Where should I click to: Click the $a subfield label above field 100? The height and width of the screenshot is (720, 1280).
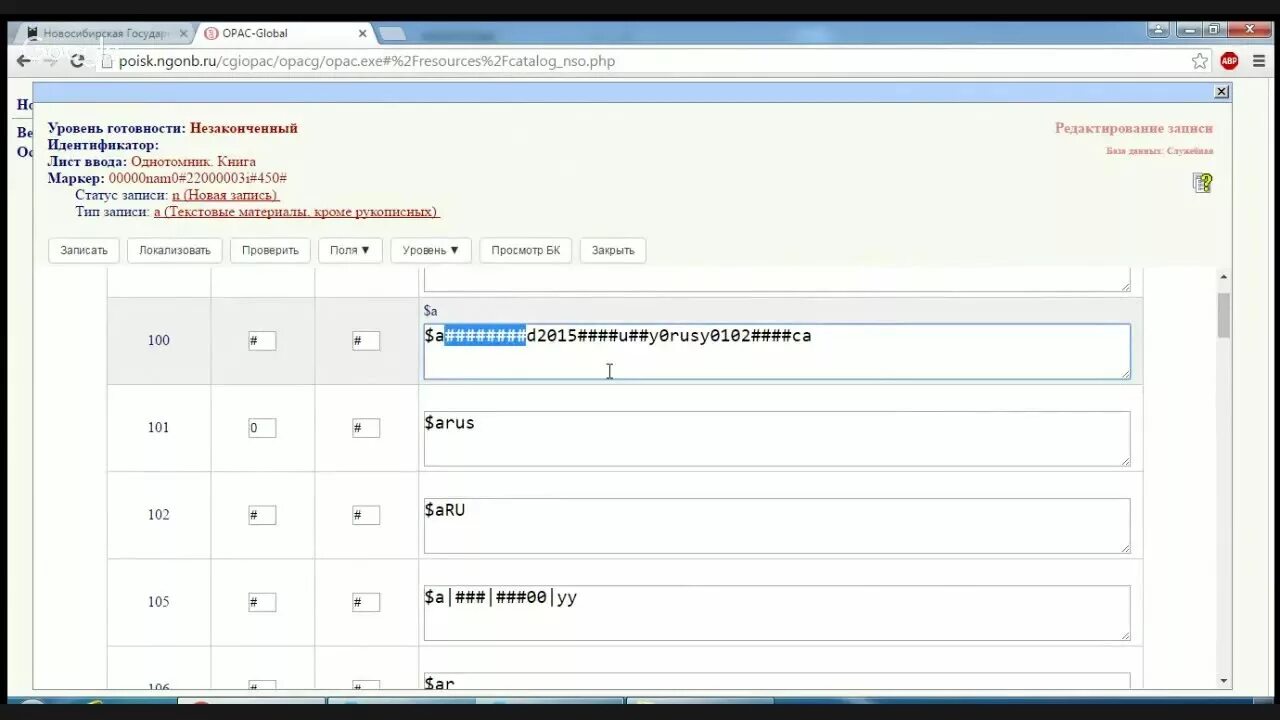click(430, 311)
